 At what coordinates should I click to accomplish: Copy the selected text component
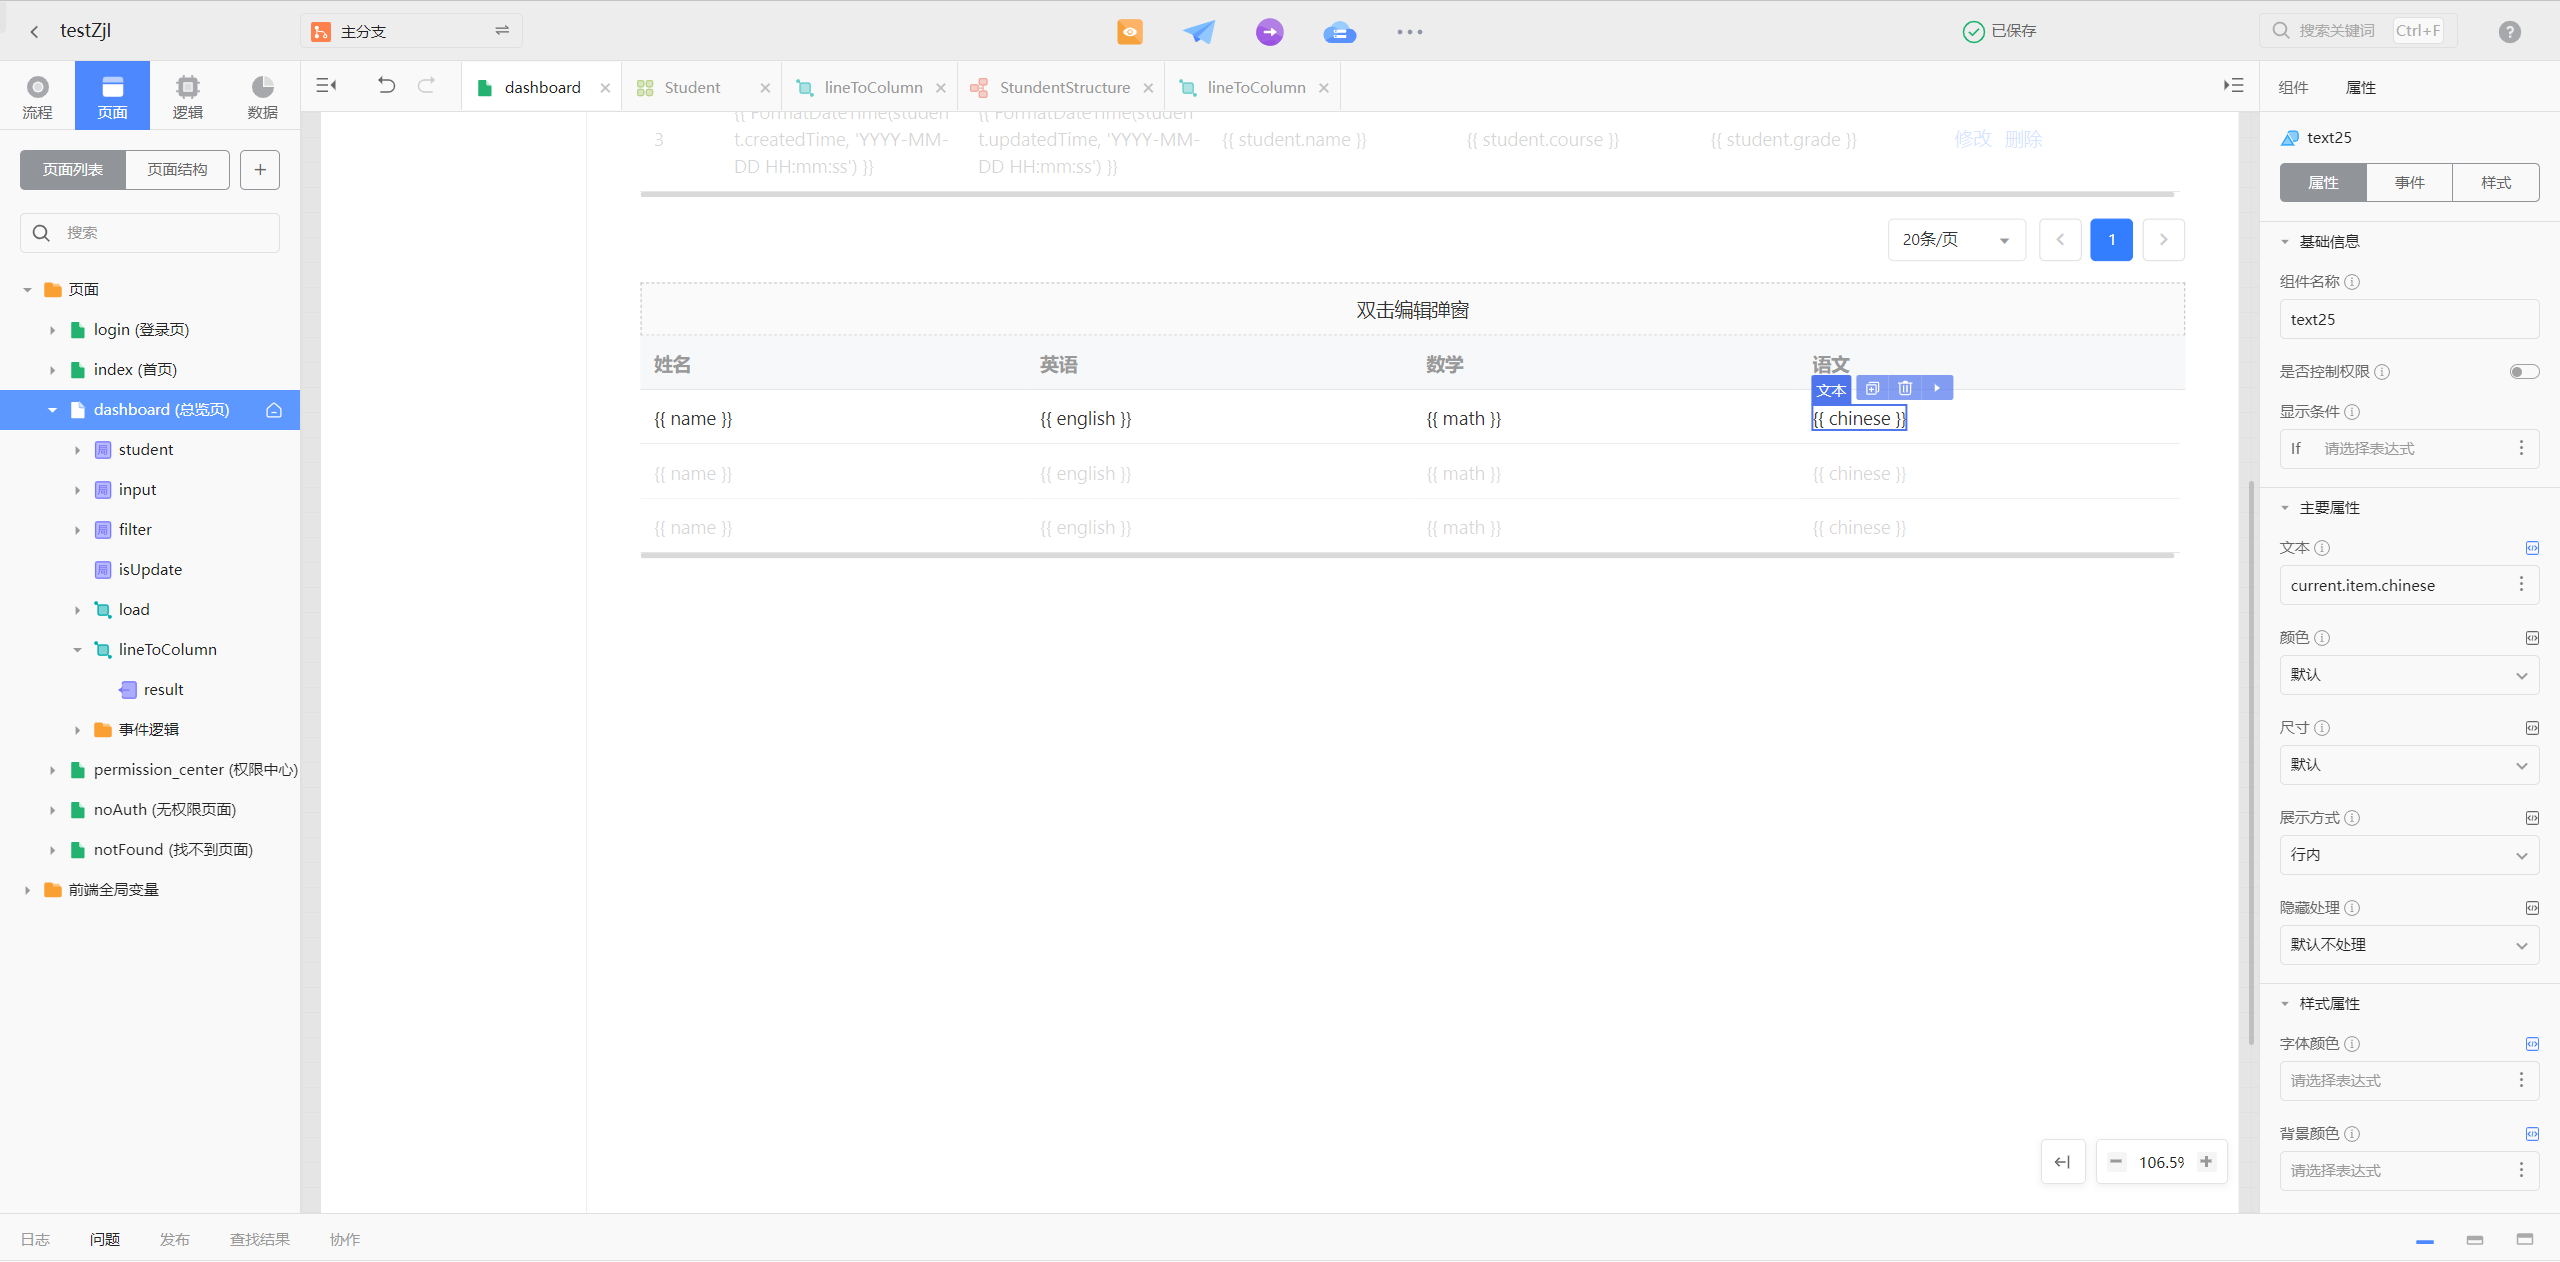pos(1872,388)
